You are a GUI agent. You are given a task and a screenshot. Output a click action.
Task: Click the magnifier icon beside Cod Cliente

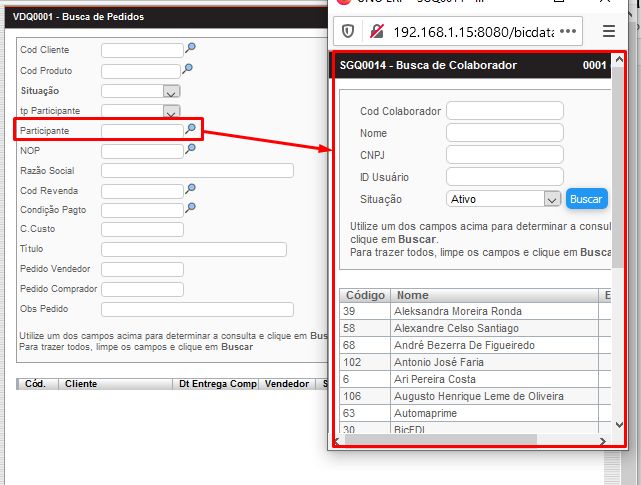(190, 48)
